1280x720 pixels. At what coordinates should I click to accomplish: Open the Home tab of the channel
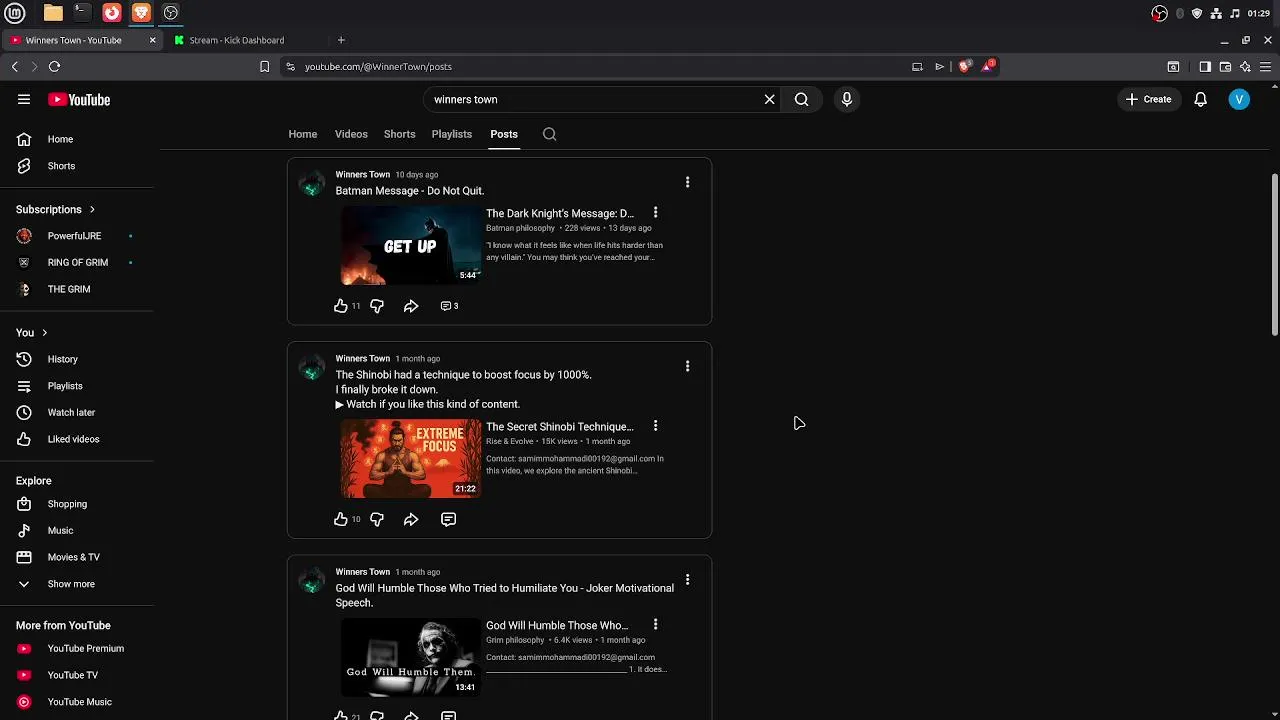pyautogui.click(x=303, y=134)
